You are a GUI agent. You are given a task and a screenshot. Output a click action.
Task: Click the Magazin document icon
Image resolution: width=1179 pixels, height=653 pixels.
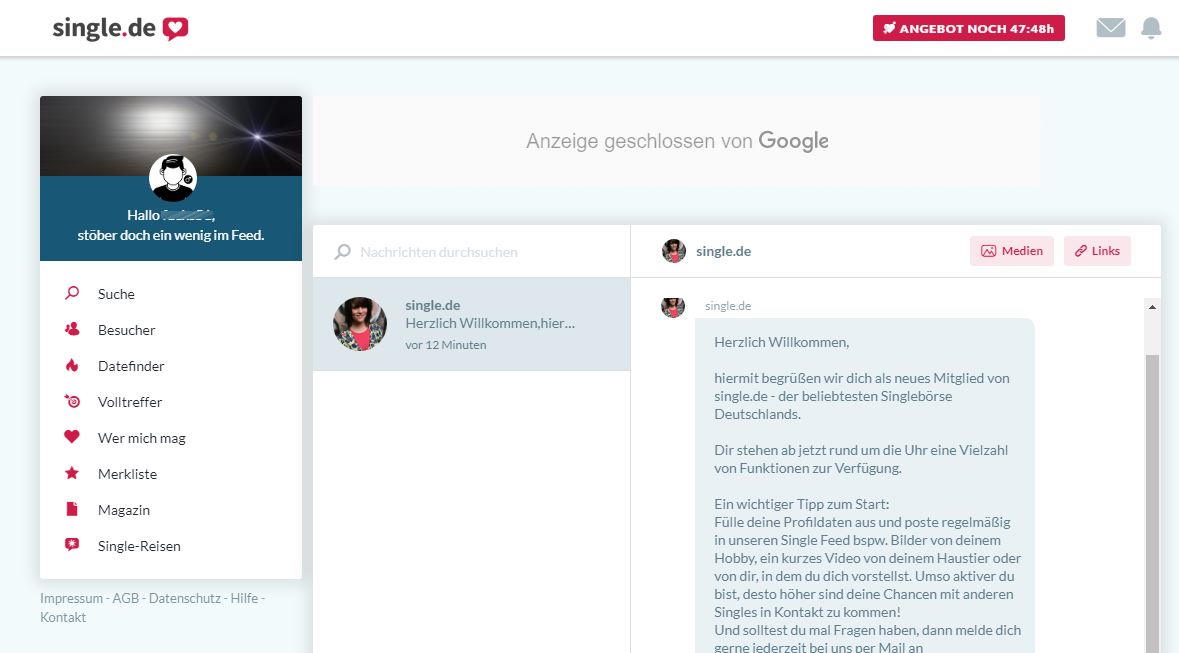click(x=72, y=509)
